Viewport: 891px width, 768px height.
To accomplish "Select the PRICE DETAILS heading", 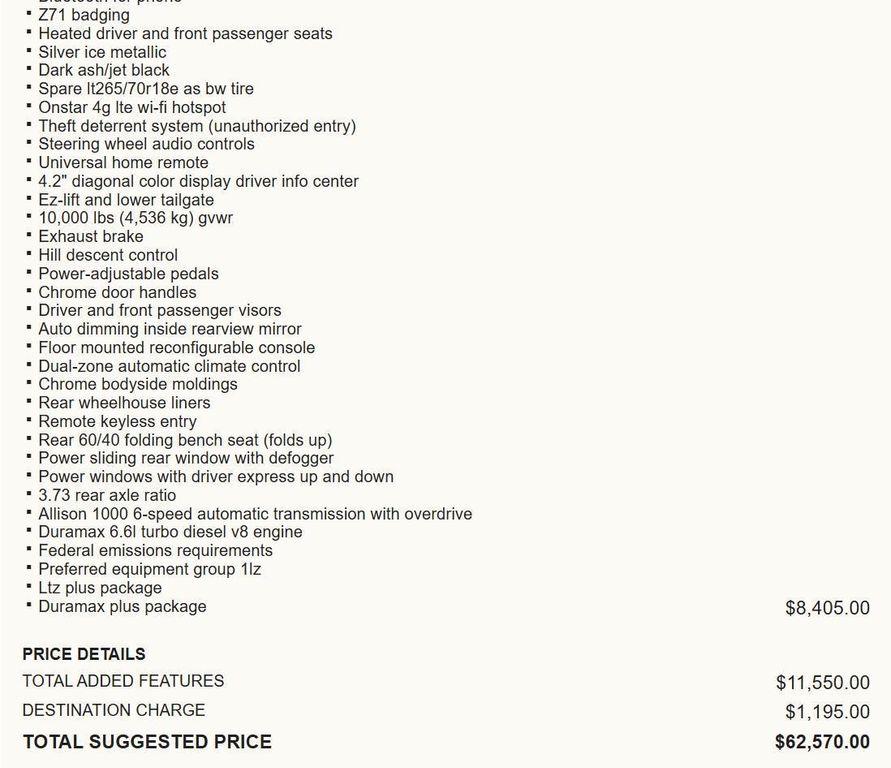I will tap(84, 654).
